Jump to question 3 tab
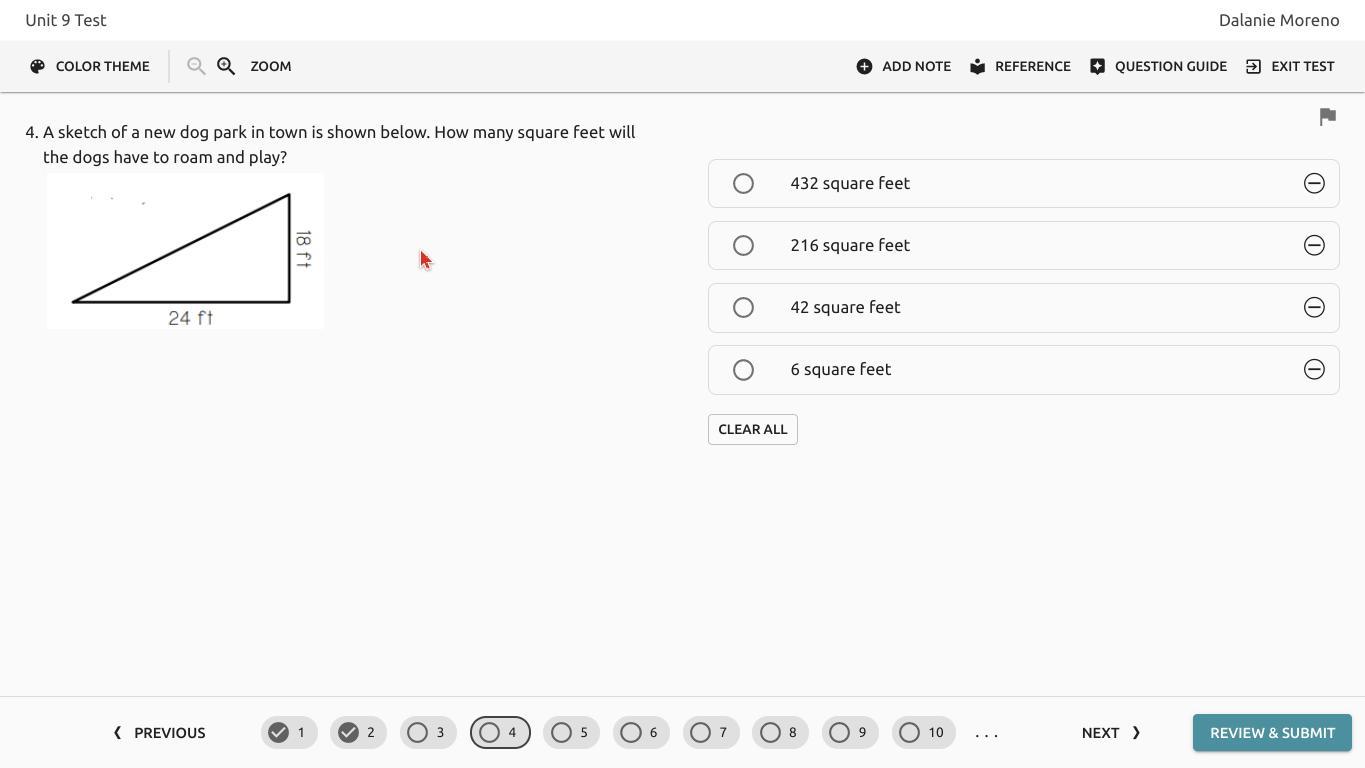Viewport: 1365px width, 768px height. pos(428,733)
